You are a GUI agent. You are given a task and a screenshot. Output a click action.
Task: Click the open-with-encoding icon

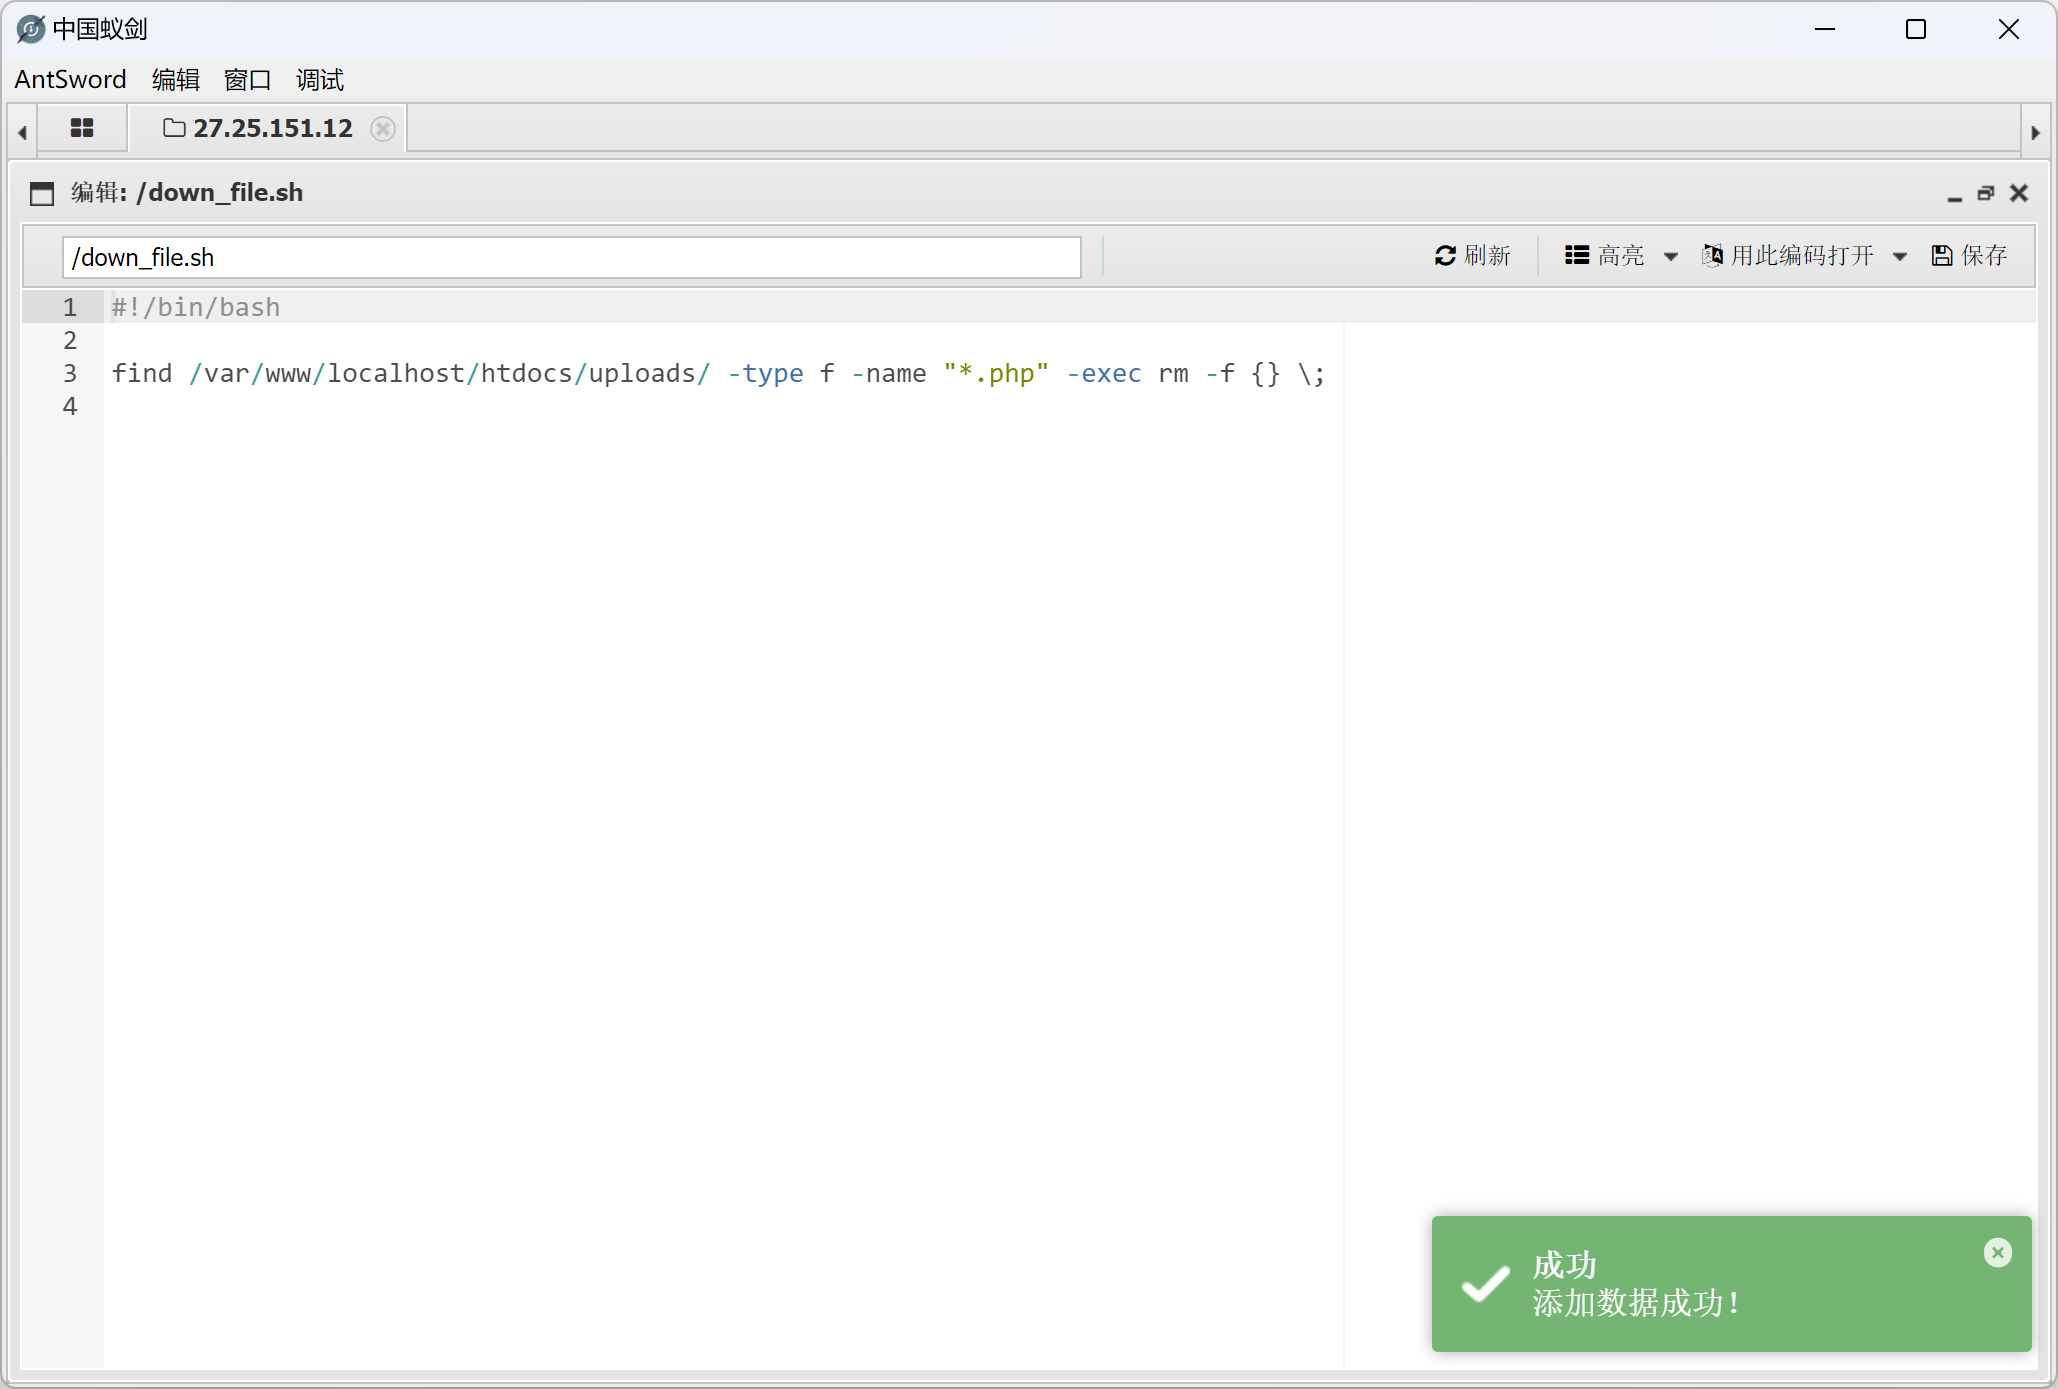pos(1712,256)
